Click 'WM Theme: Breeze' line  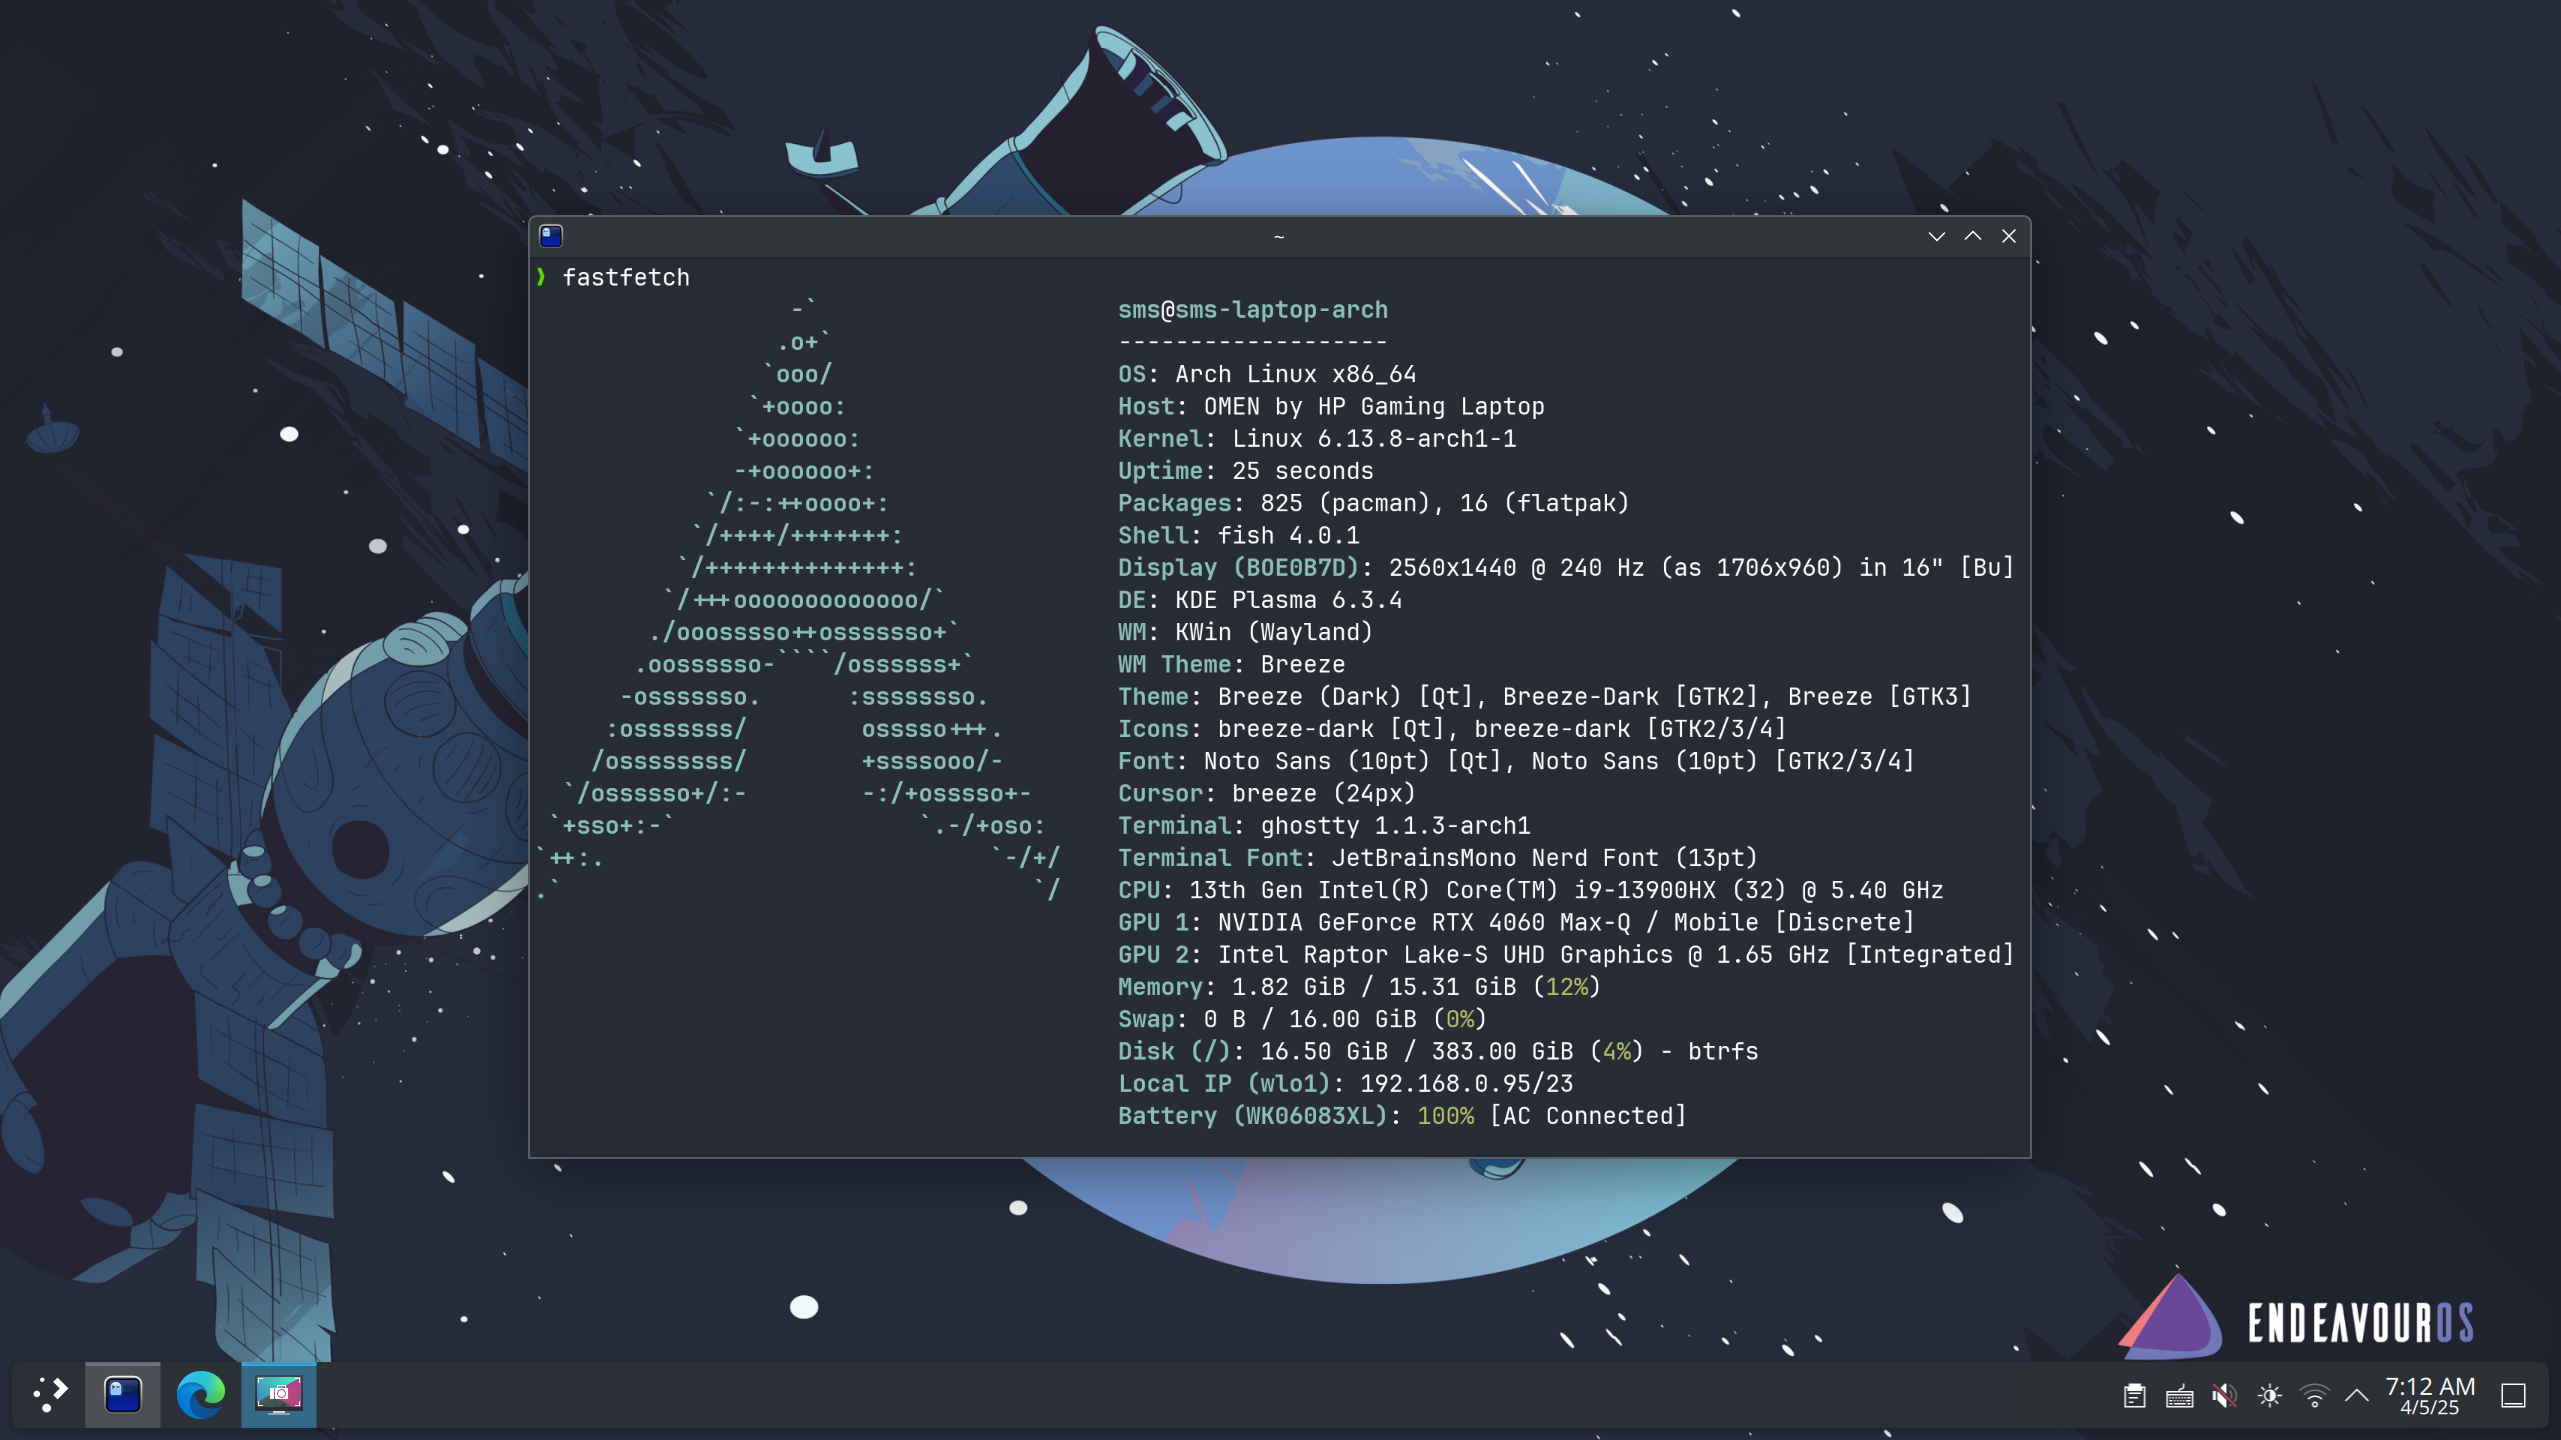[1231, 665]
